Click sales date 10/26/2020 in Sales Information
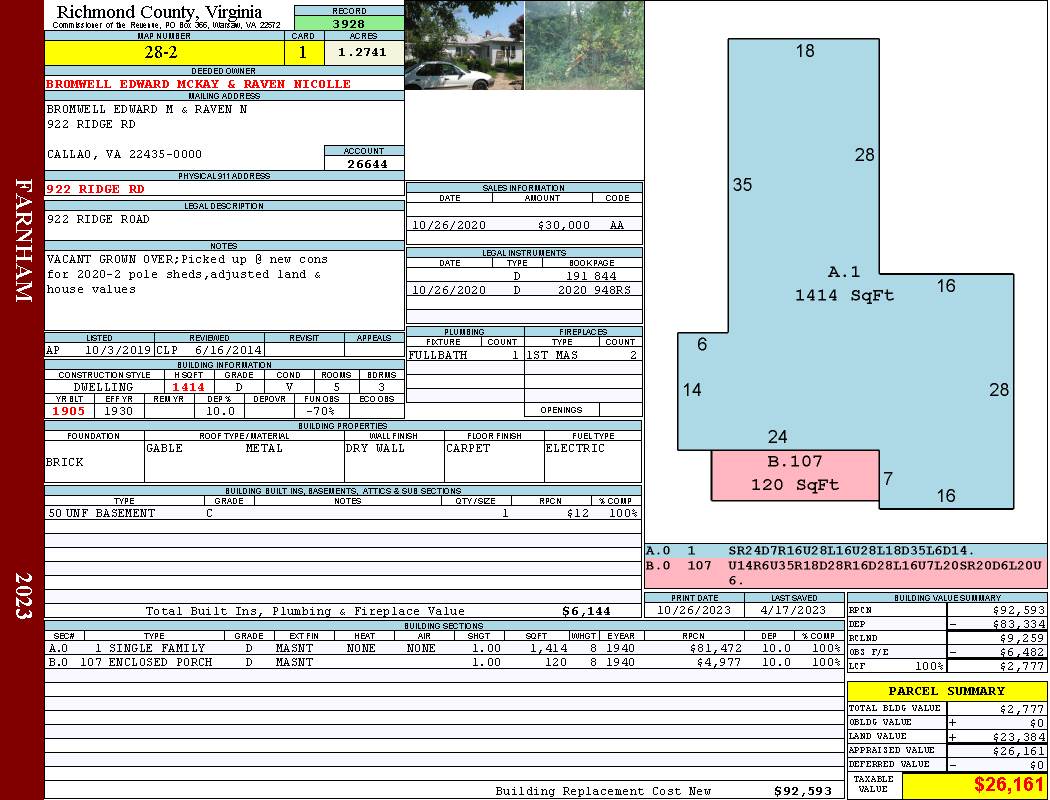Screen dimensions: 1050x800 tap(449, 226)
